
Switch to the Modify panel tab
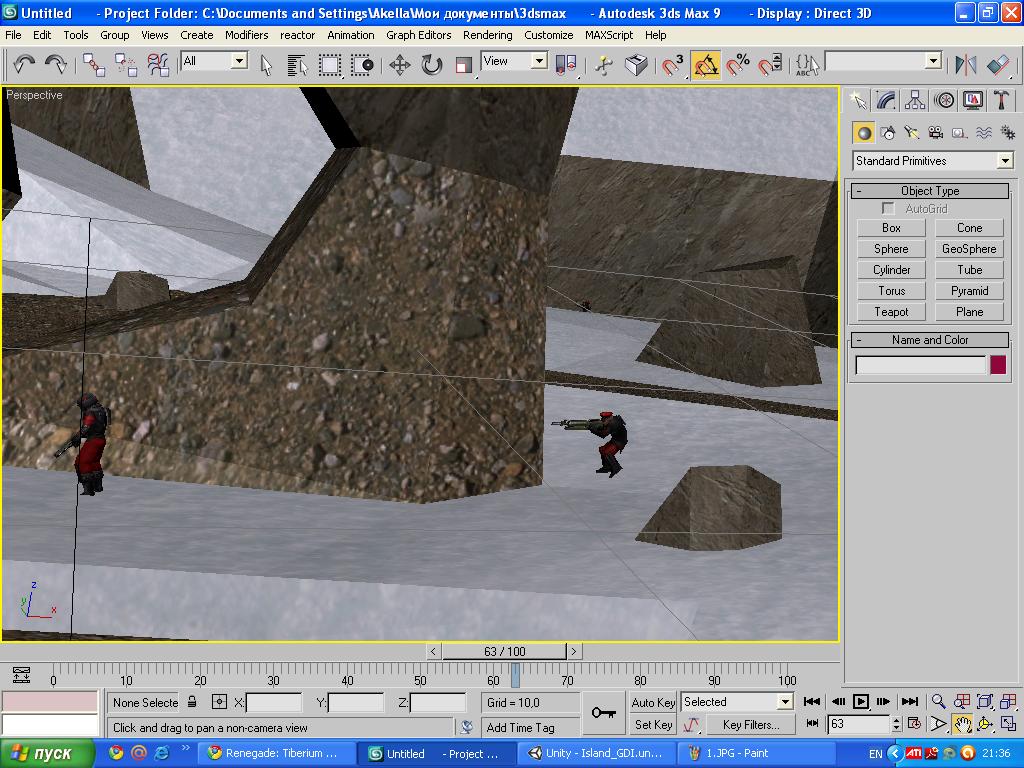tap(886, 101)
